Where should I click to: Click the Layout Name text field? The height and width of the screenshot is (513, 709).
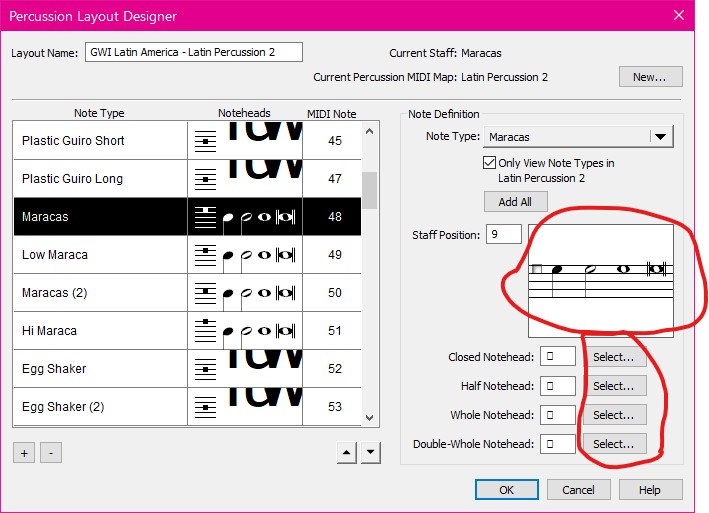coord(192,52)
